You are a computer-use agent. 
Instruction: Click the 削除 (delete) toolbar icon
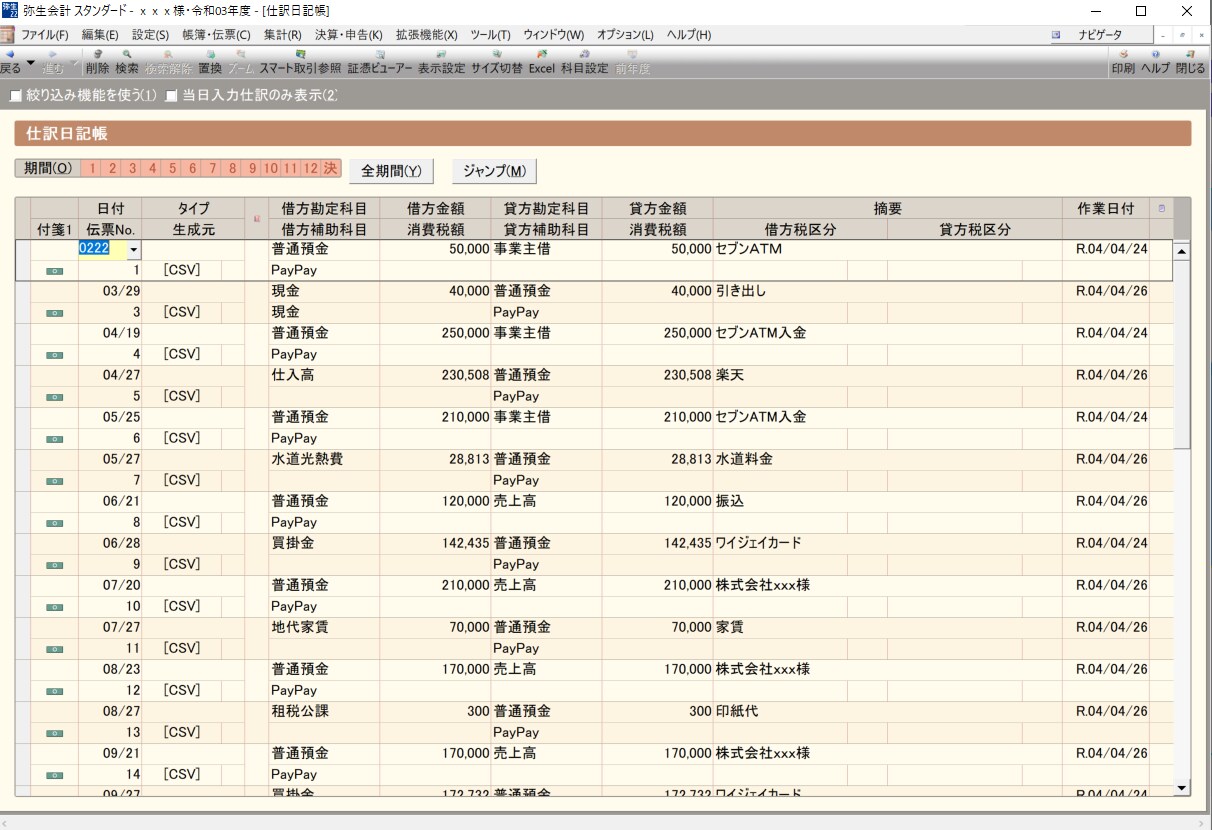point(97,62)
